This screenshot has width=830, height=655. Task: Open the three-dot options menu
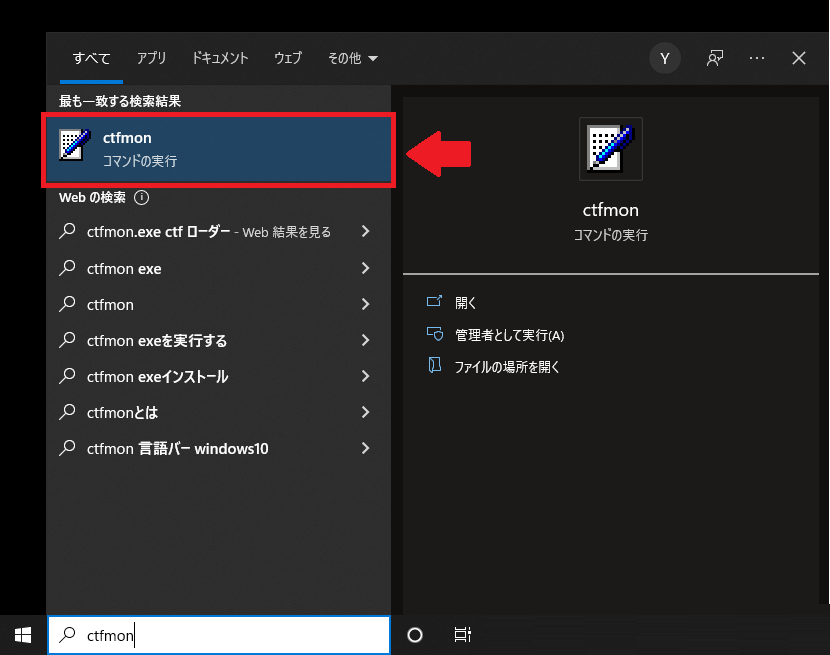[x=757, y=58]
